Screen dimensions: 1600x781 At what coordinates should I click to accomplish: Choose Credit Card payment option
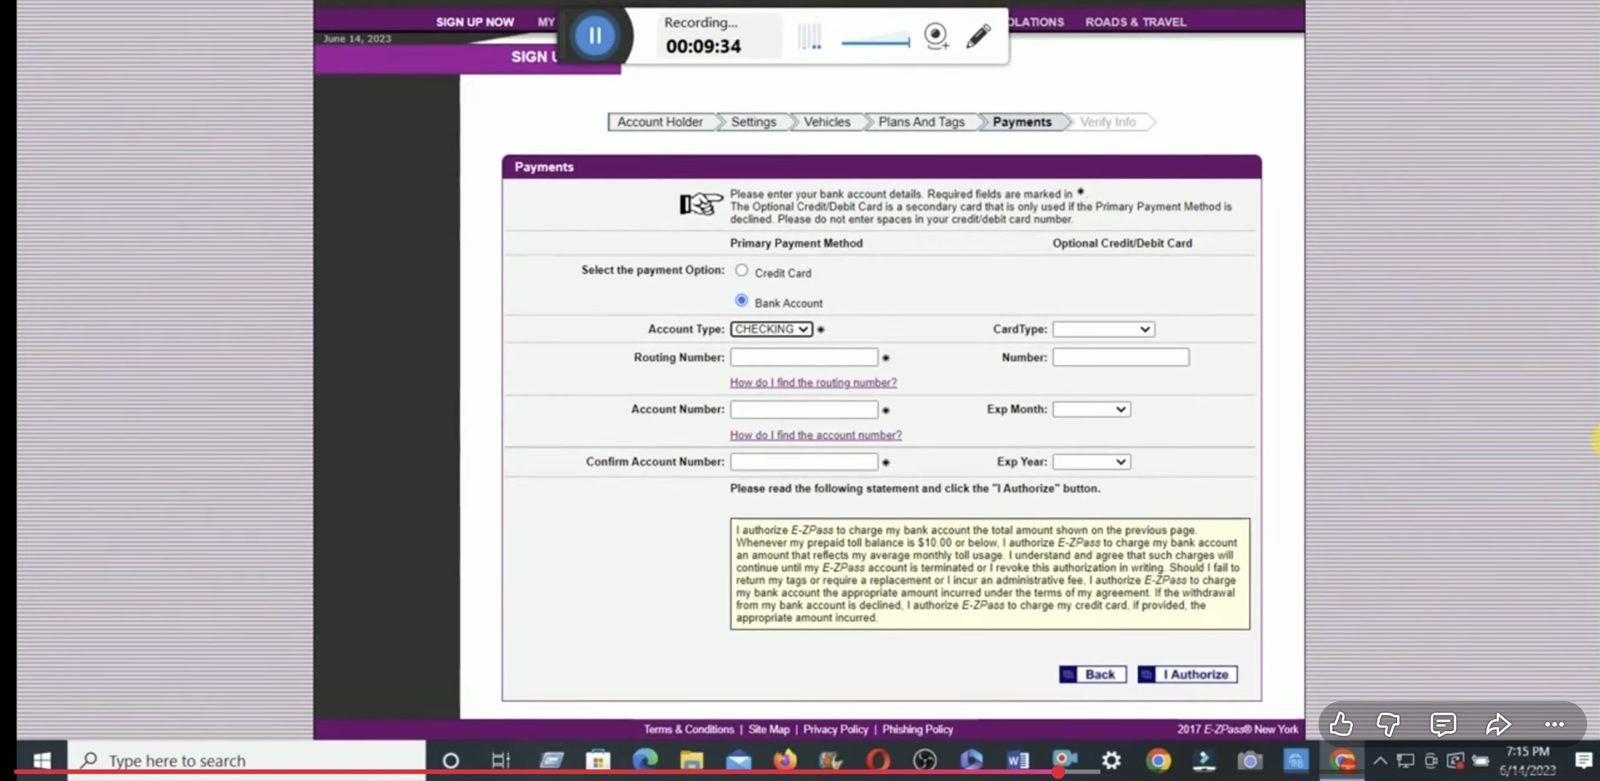(x=741, y=271)
